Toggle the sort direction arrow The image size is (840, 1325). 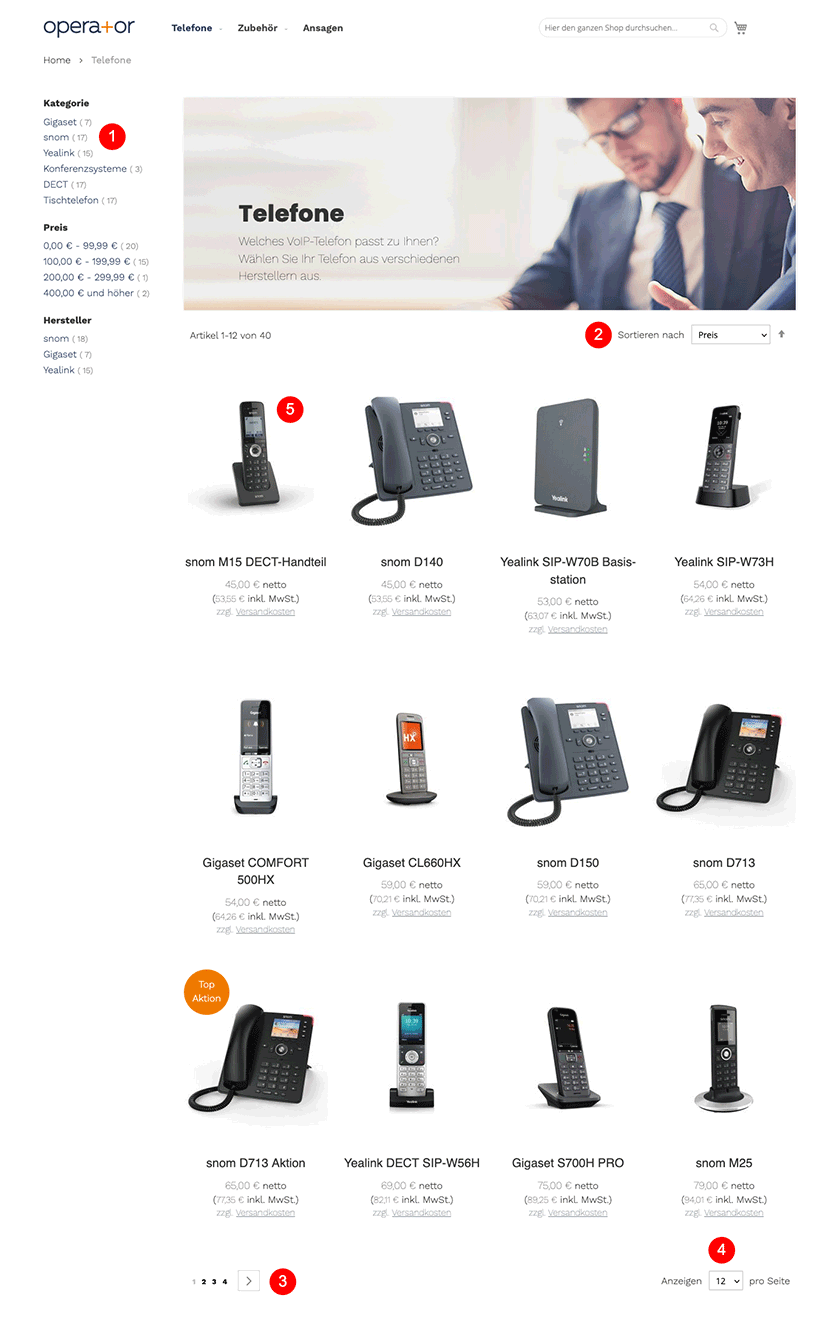[x=782, y=335]
